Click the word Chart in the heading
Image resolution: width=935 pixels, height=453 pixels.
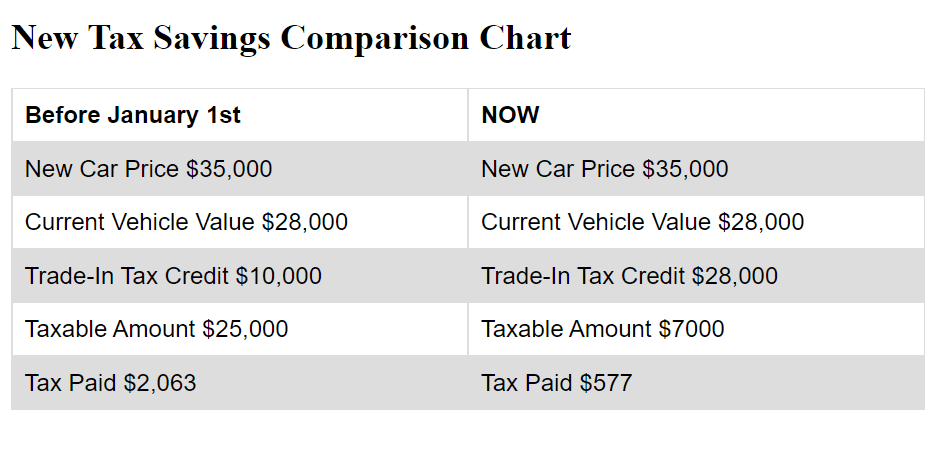click(x=525, y=38)
